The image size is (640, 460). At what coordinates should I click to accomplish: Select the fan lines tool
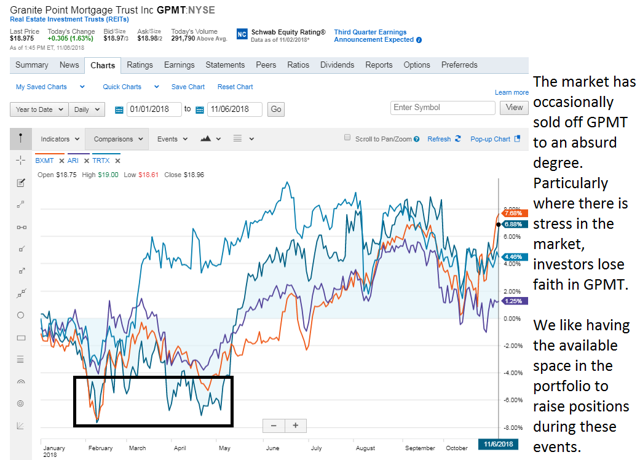click(x=20, y=426)
